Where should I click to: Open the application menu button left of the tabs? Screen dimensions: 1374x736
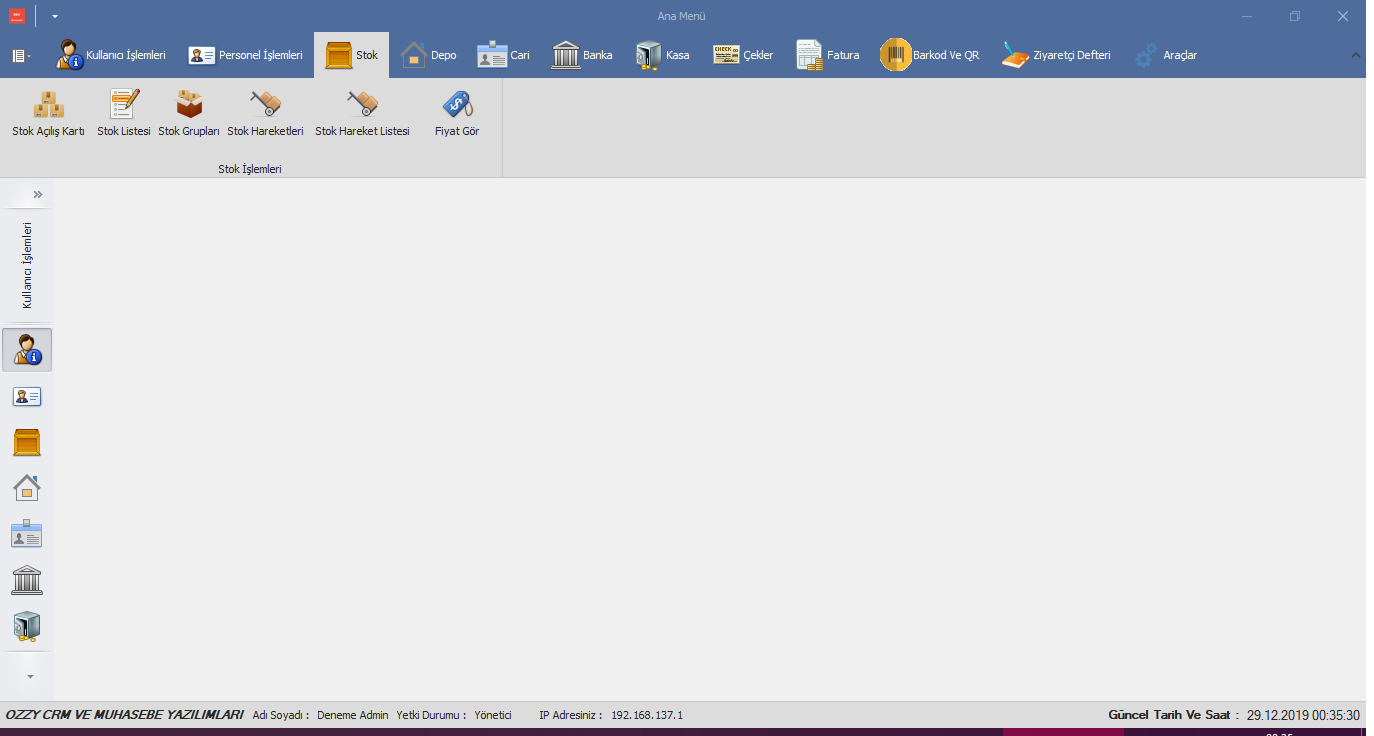point(21,56)
